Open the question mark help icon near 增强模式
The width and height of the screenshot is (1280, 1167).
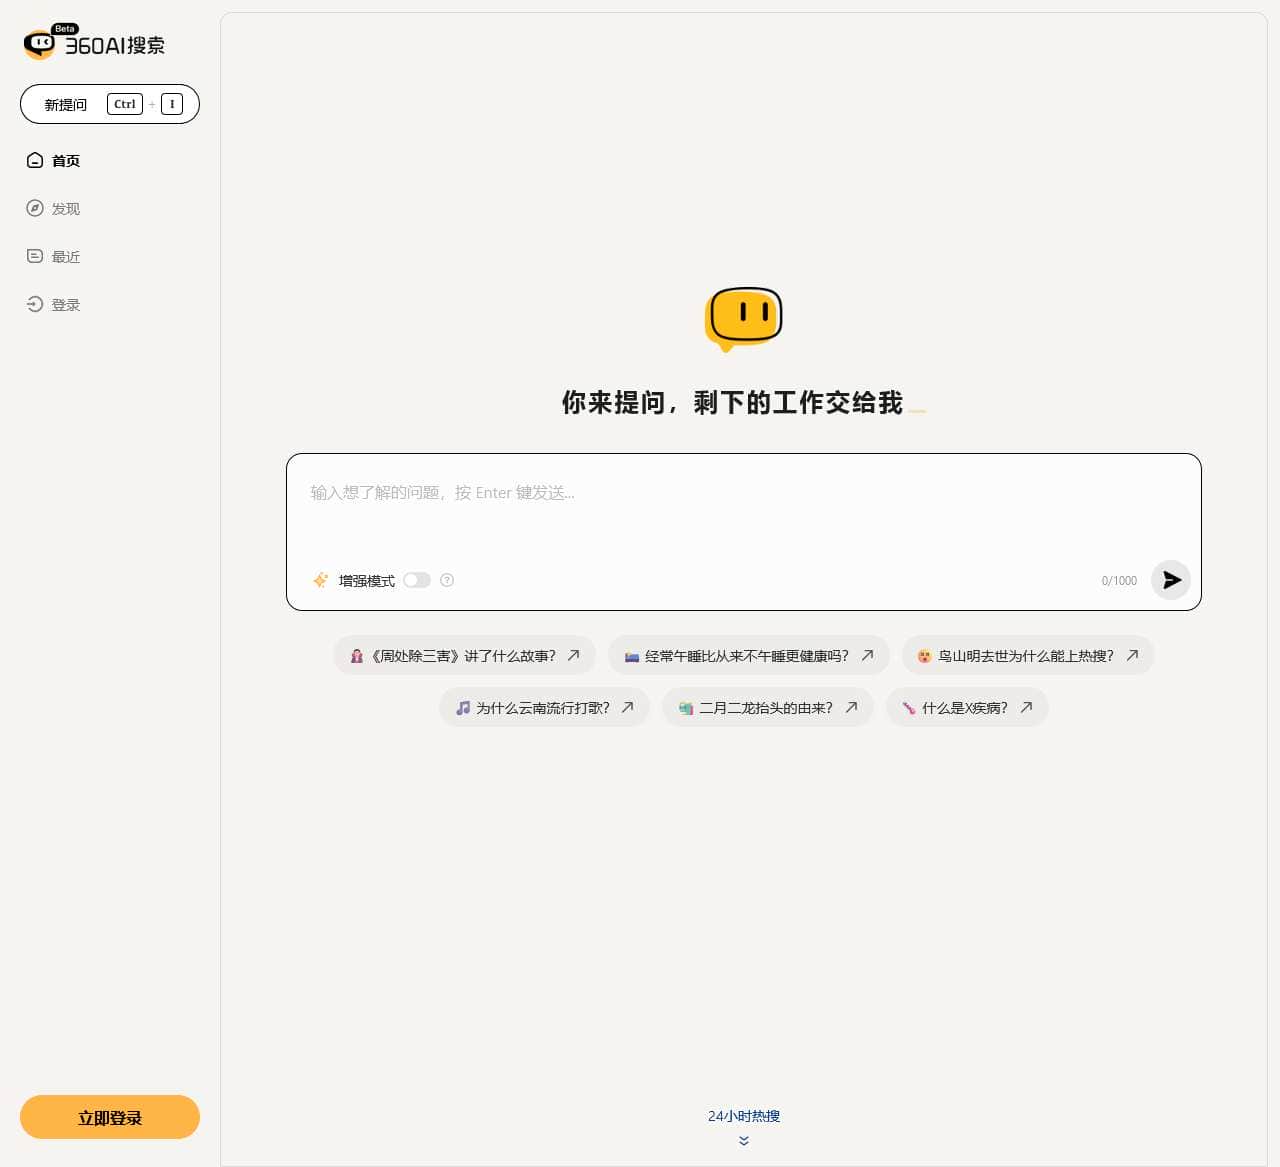447,580
